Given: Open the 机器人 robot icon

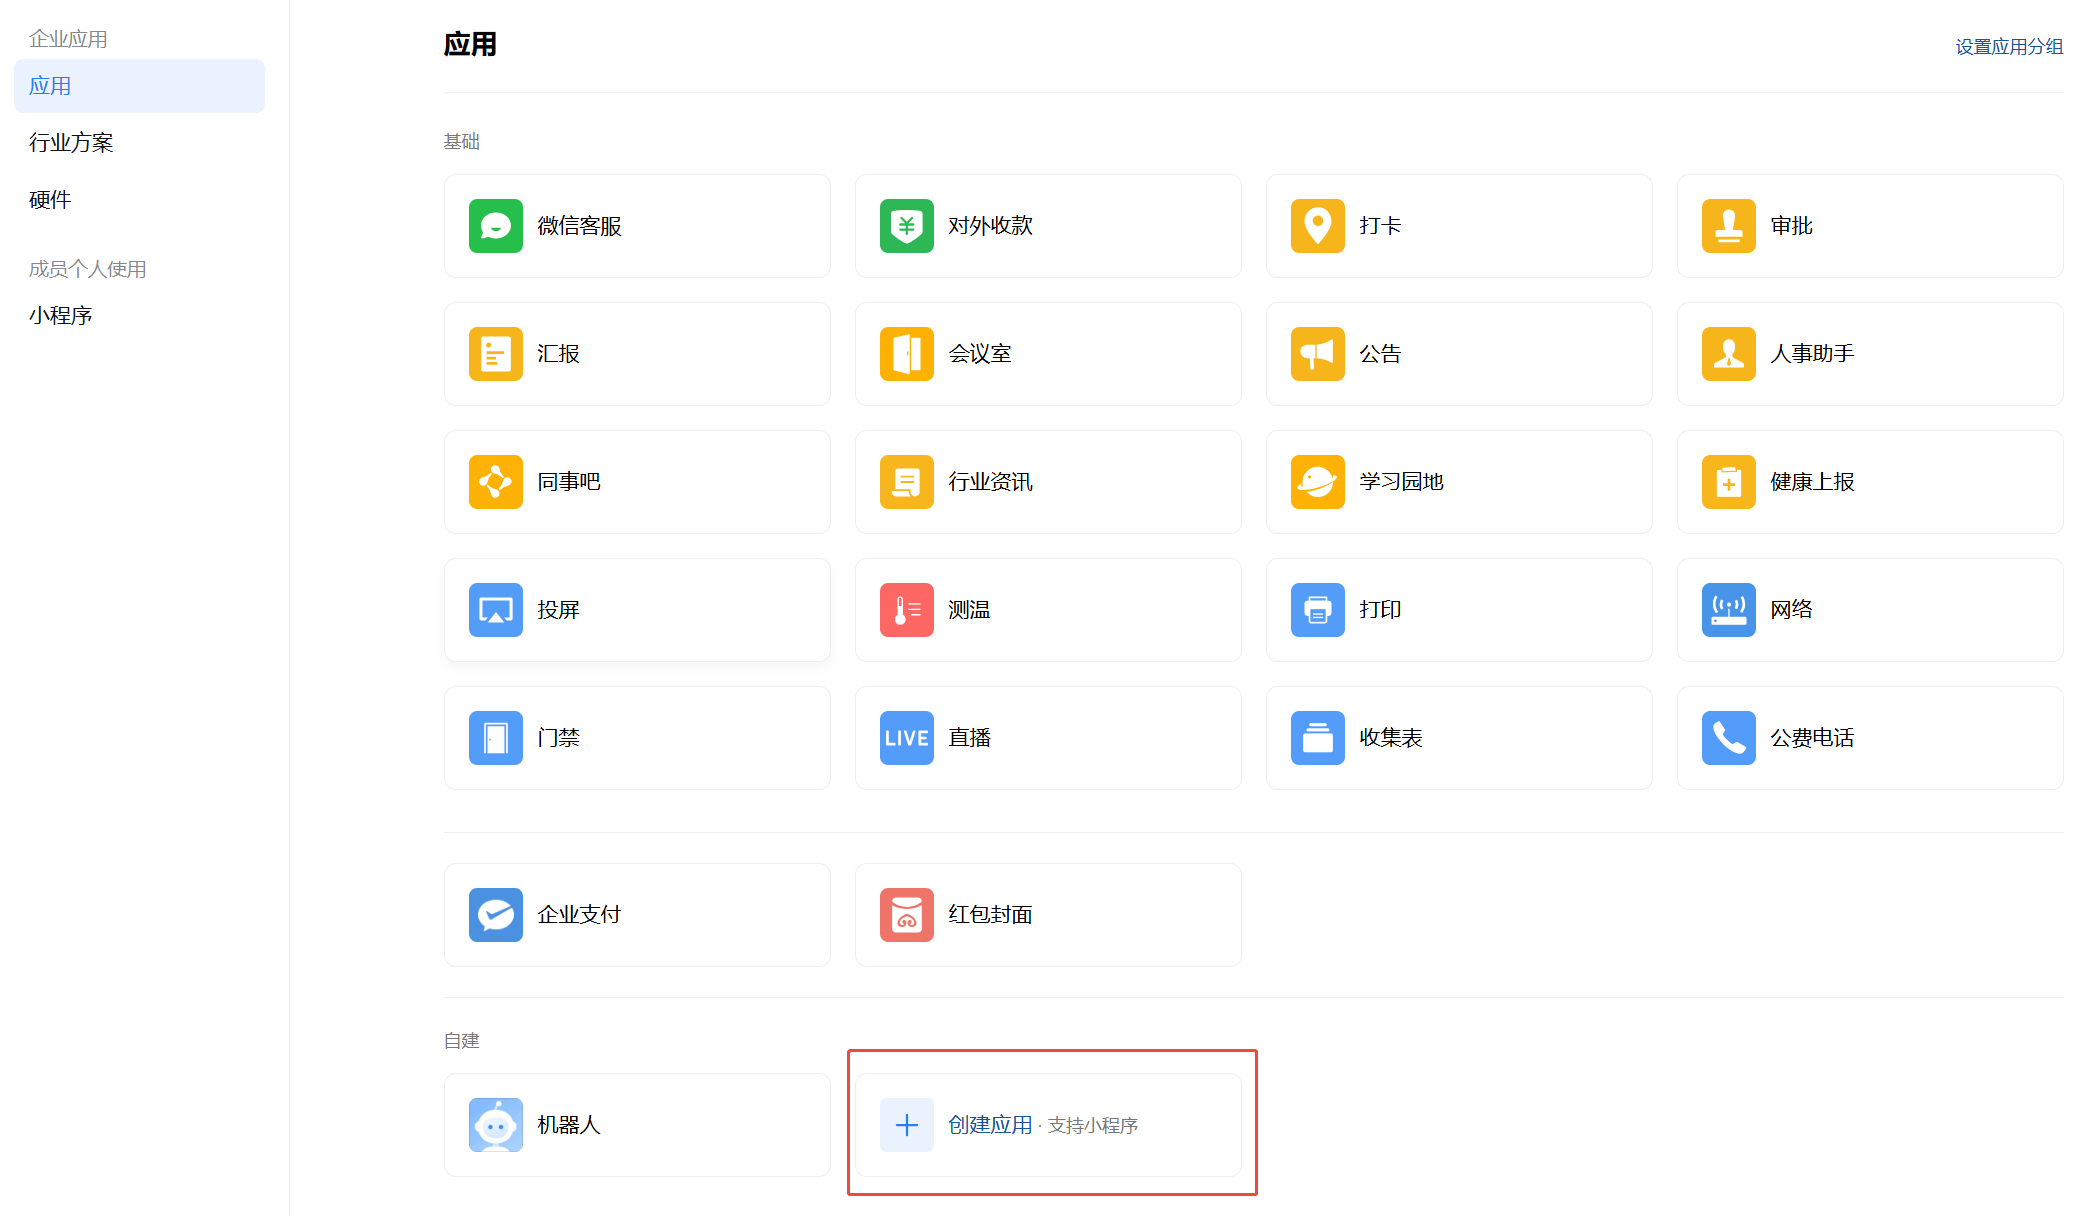Looking at the screenshot, I should coord(495,1125).
